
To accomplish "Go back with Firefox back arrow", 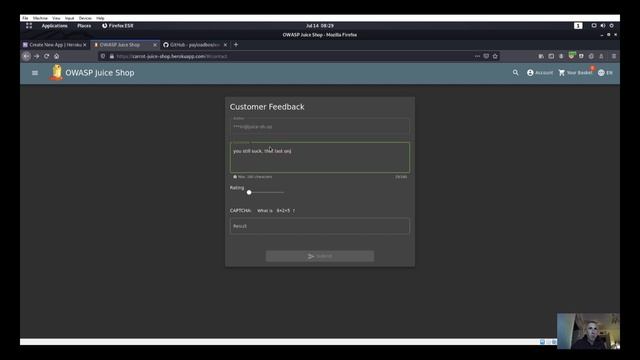I will (x=27, y=56).
